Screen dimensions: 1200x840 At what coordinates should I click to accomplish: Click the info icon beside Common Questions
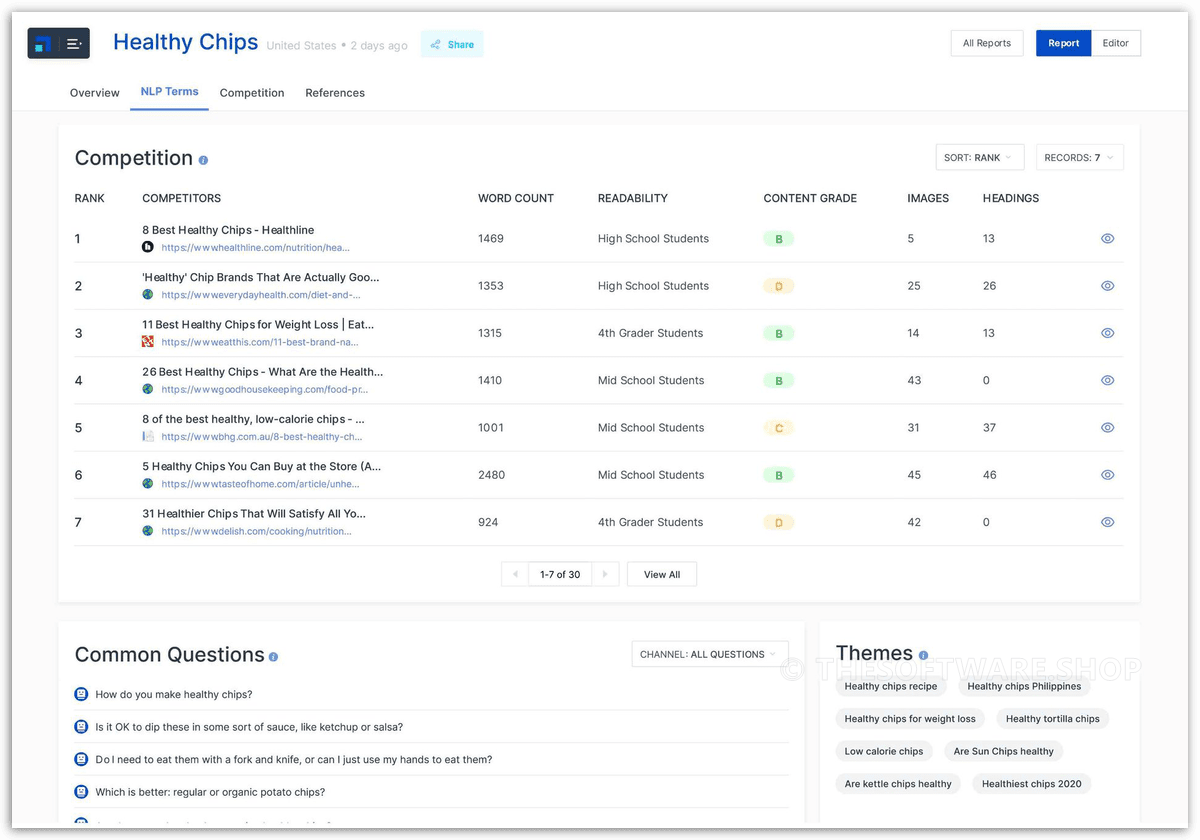coord(273,657)
